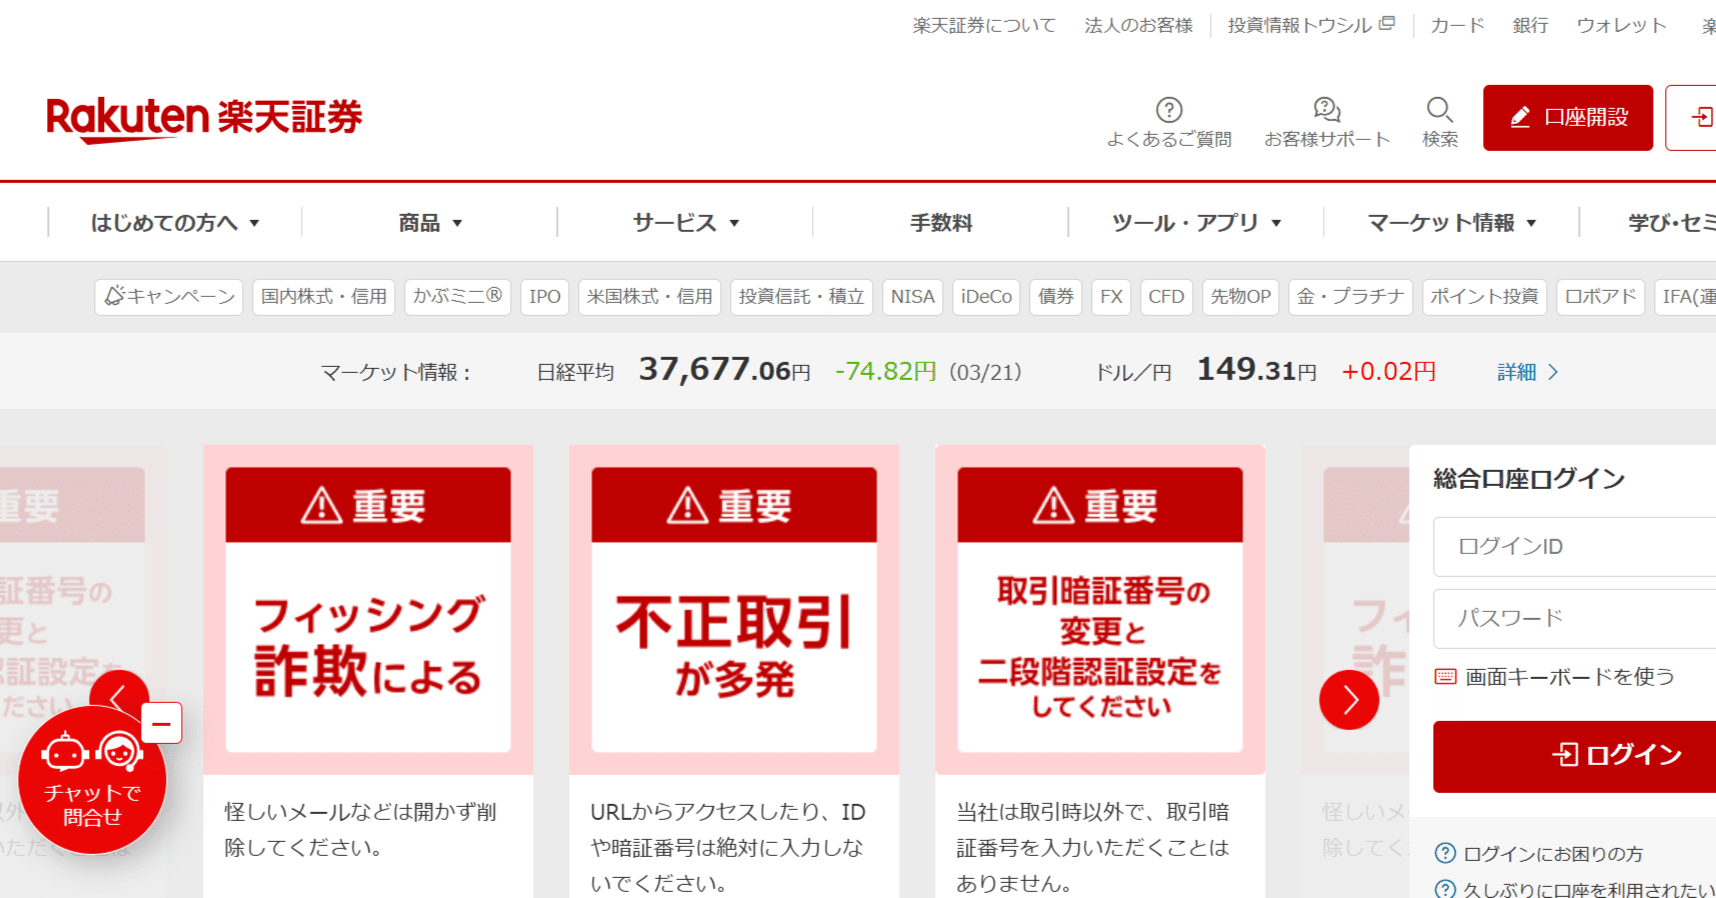
Task: Select 投資信託・積立 tag
Action: pos(802,297)
